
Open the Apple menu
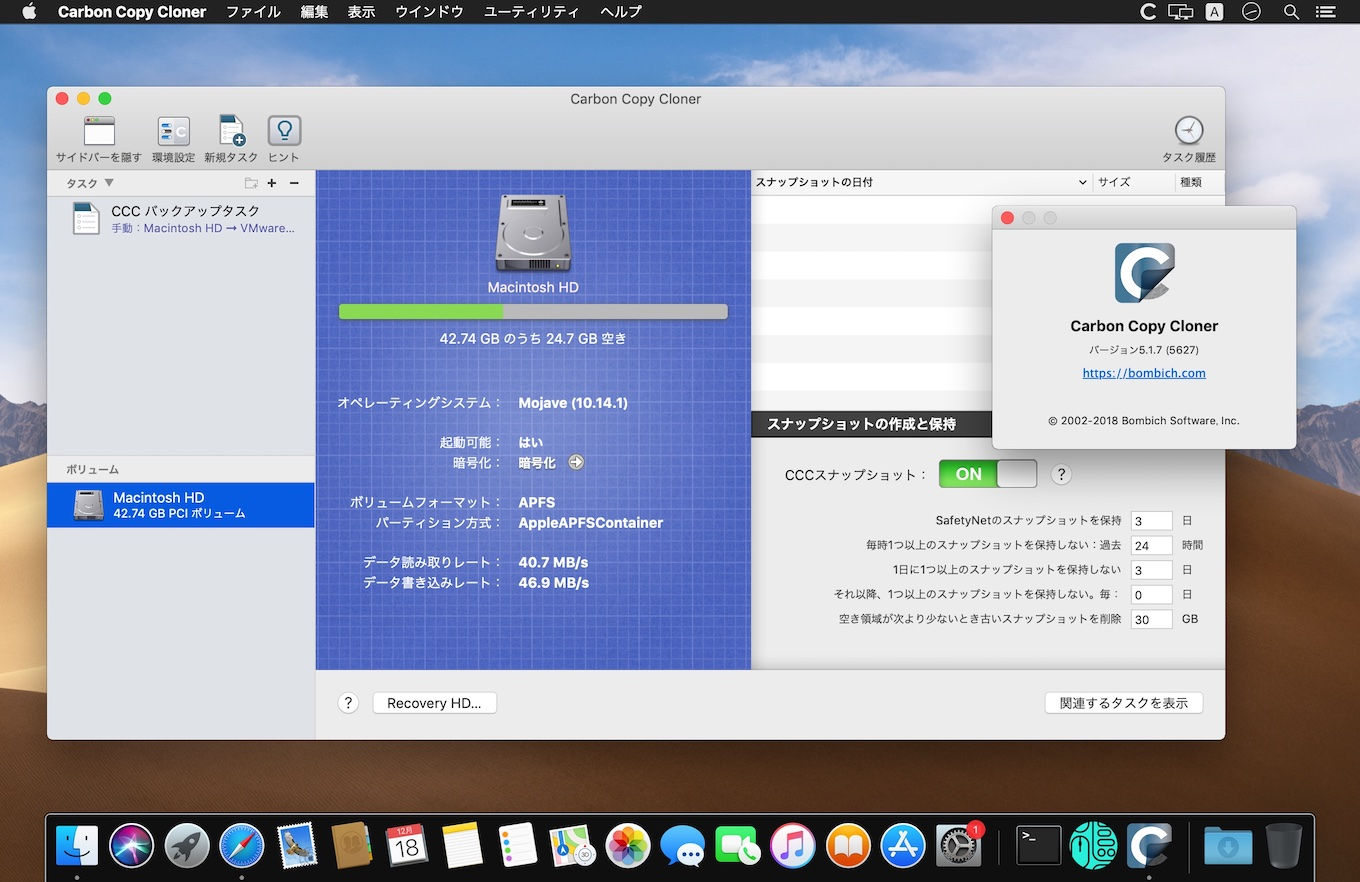pyautogui.click(x=29, y=12)
